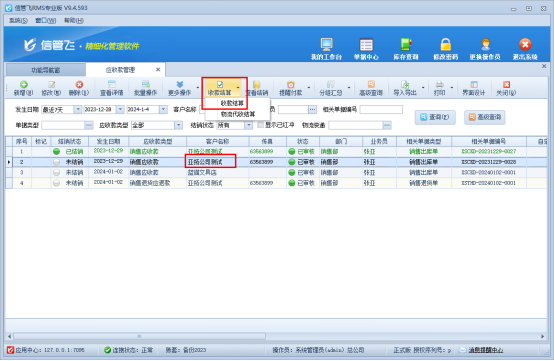This screenshot has height=361, width=554.
Task: Click the 批量操作 toolbar icon
Action: [x=146, y=88]
